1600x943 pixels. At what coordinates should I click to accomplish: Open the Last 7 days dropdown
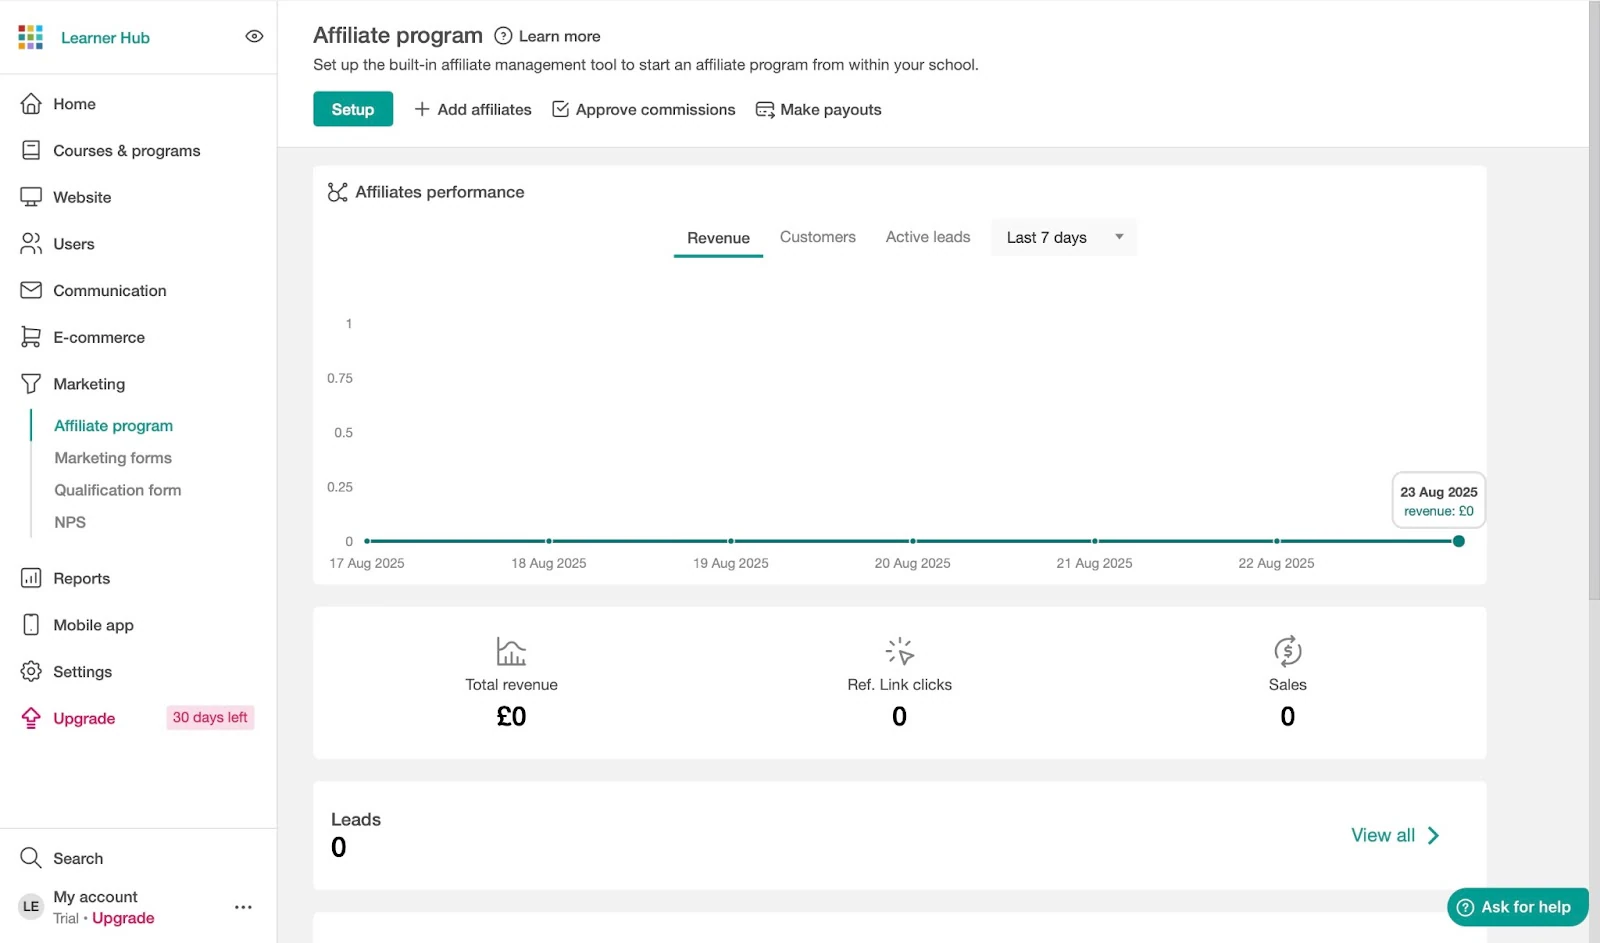1064,237
